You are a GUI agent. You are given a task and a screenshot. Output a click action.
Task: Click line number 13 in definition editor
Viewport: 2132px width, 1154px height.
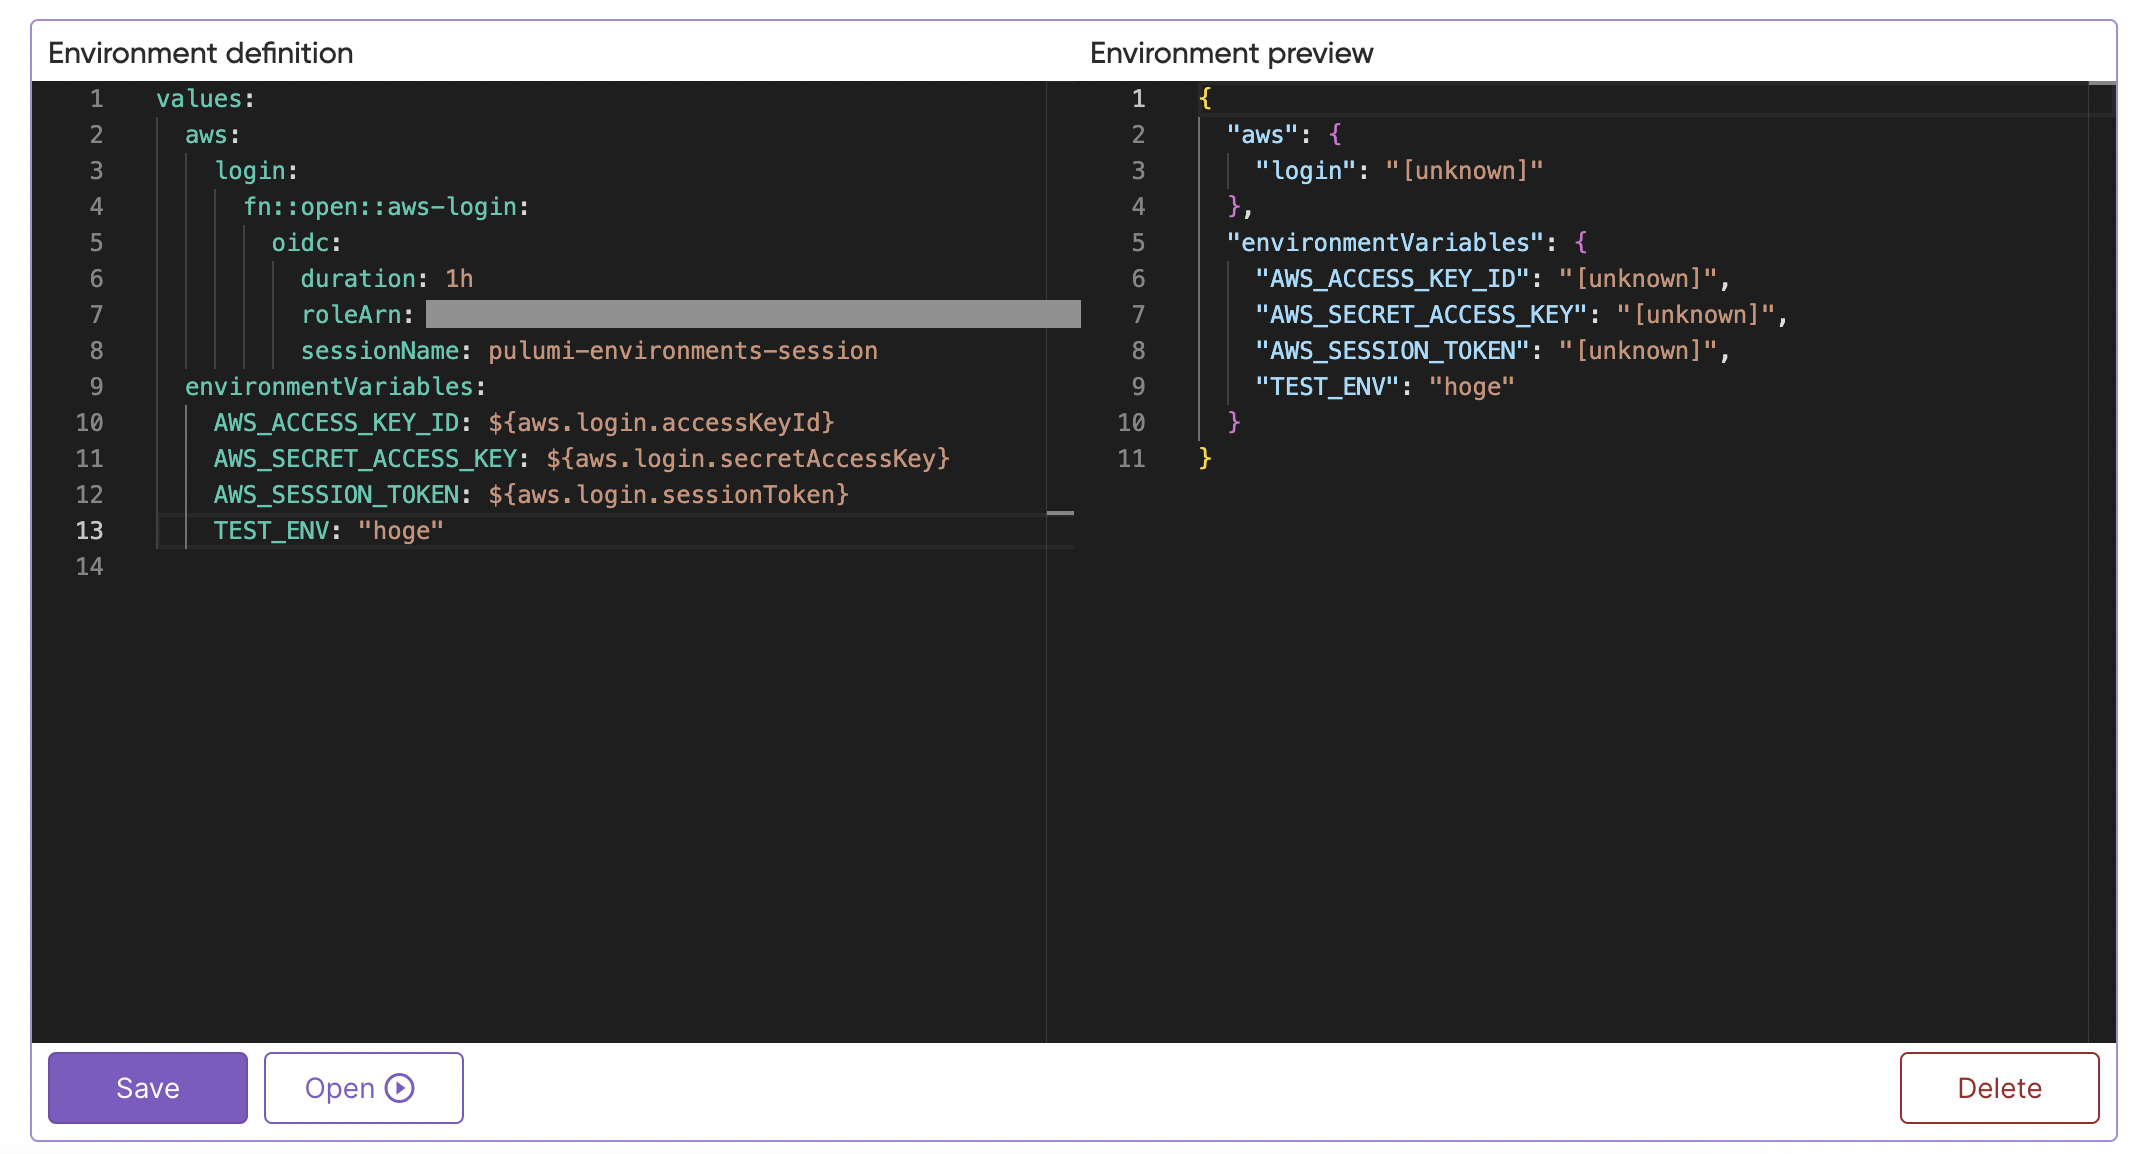pos(90,531)
